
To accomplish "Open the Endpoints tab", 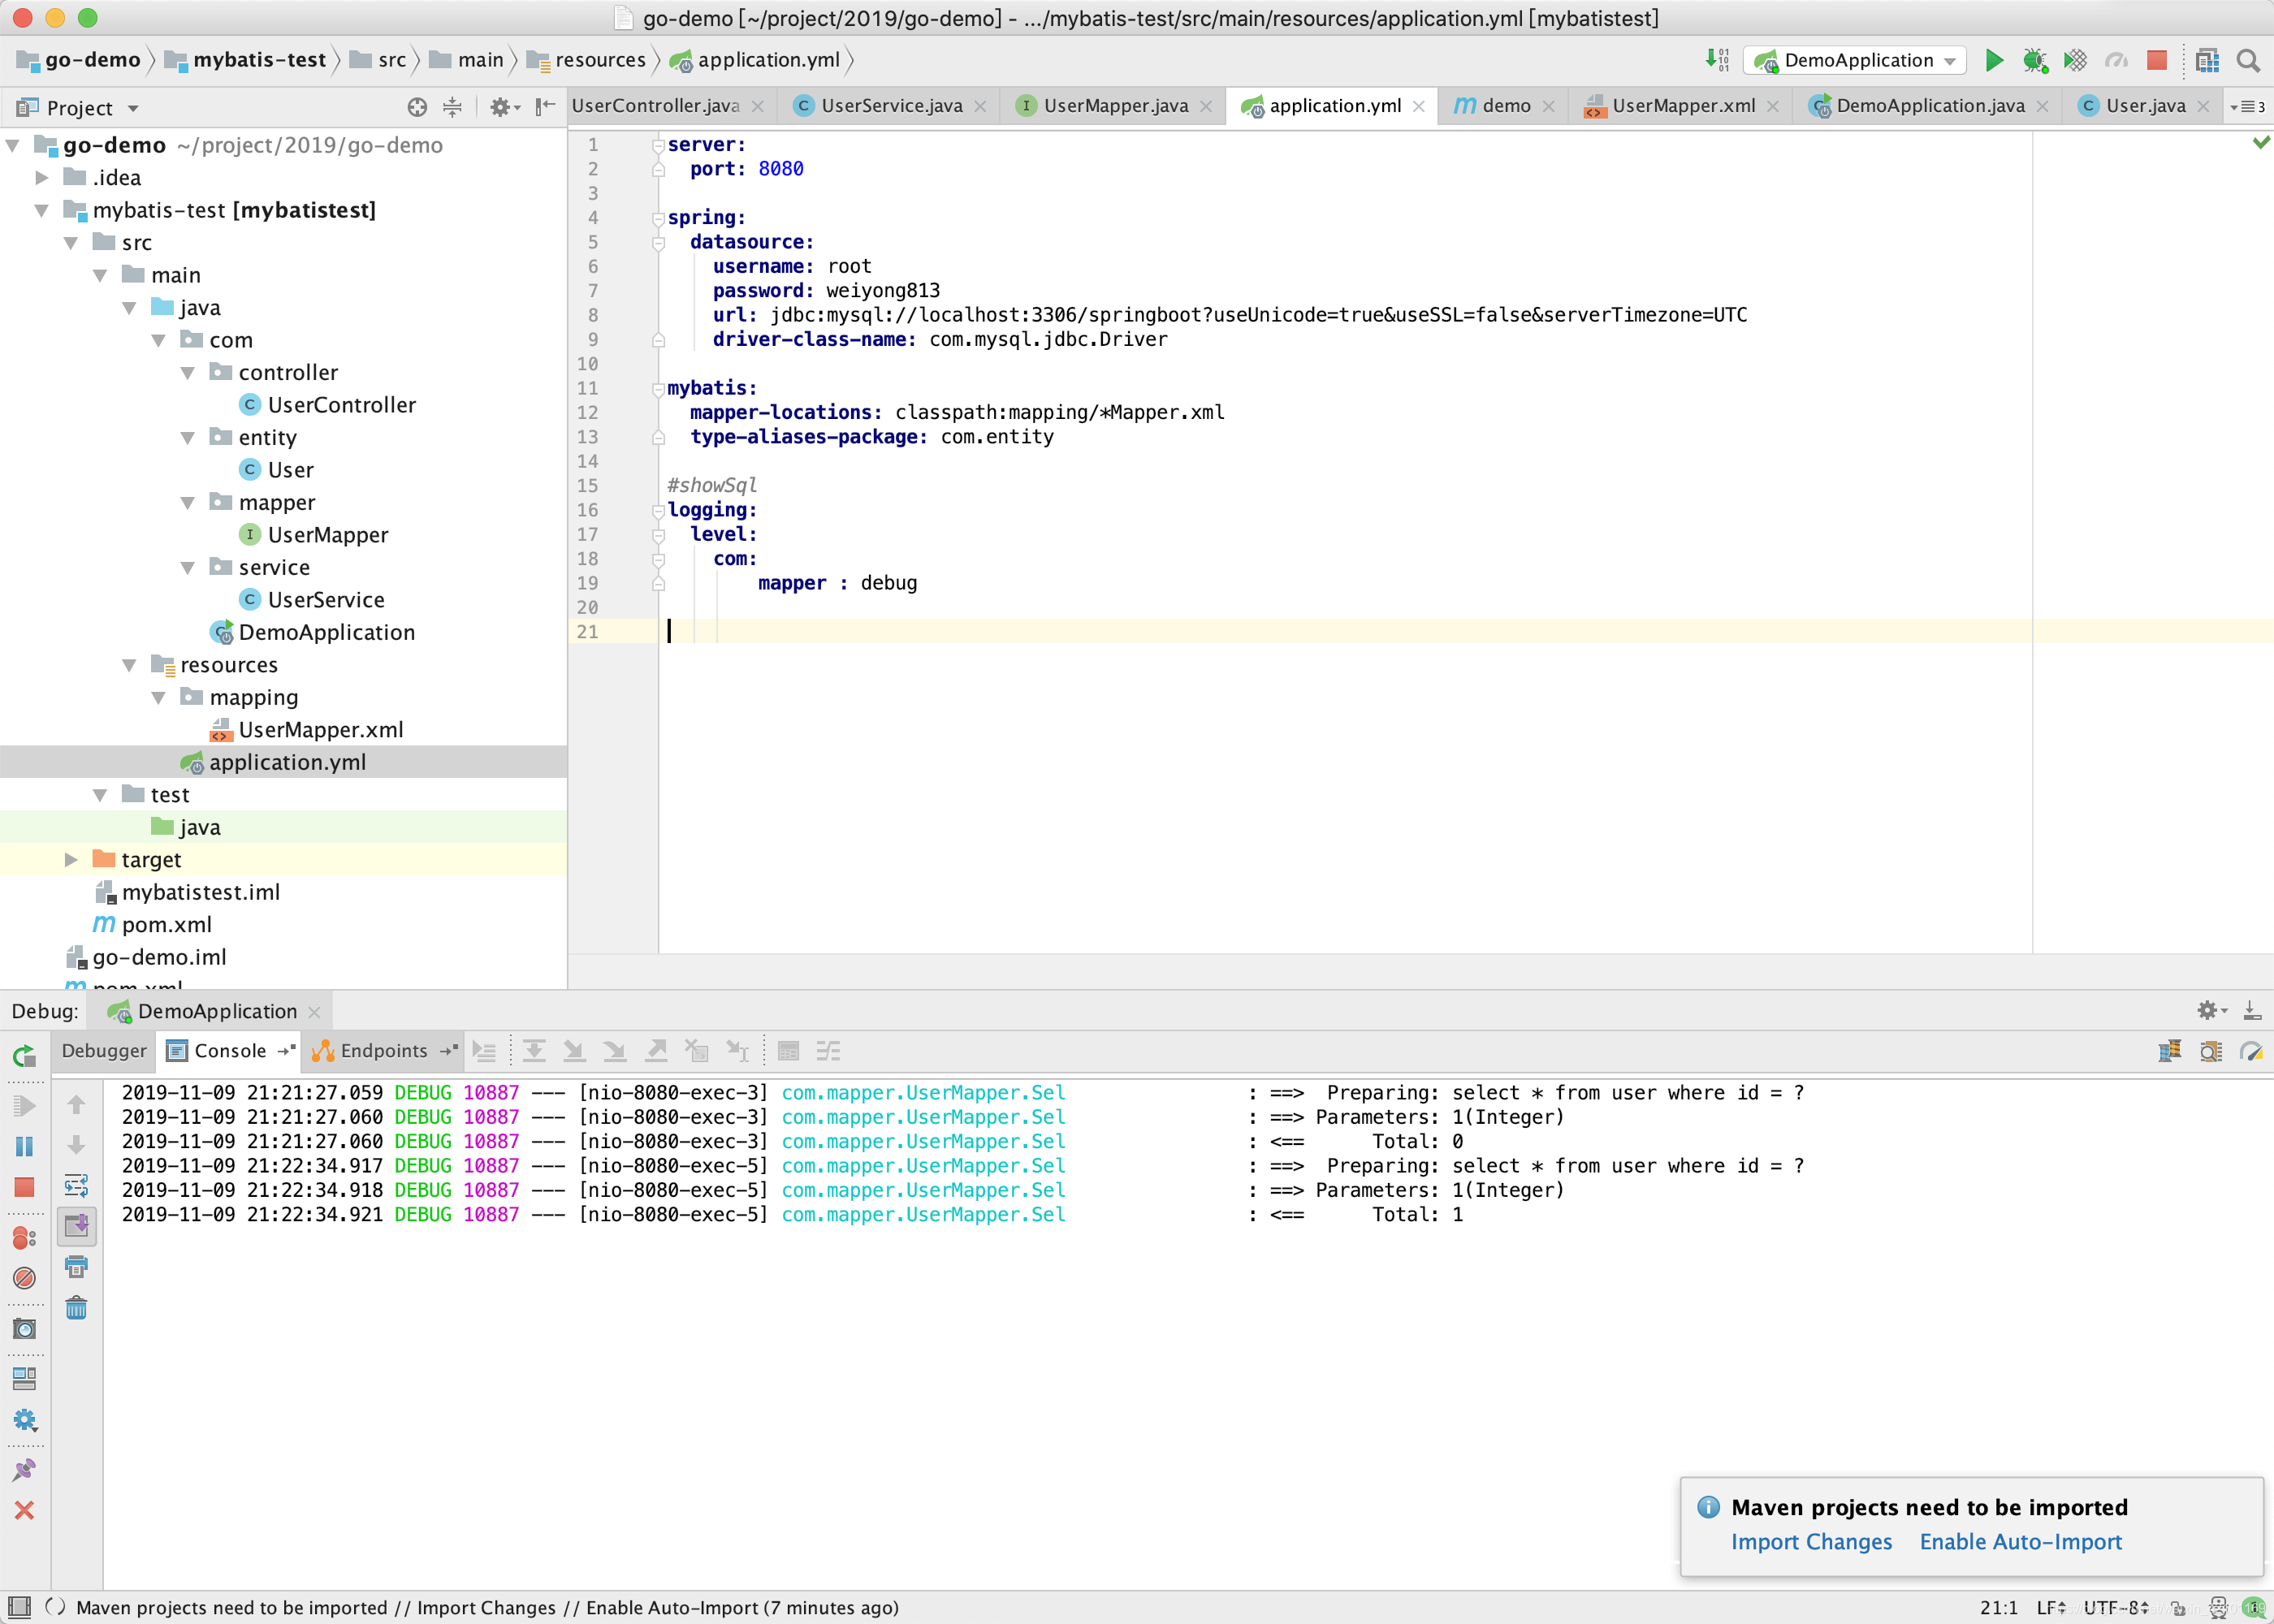I will pyautogui.click(x=383, y=1050).
